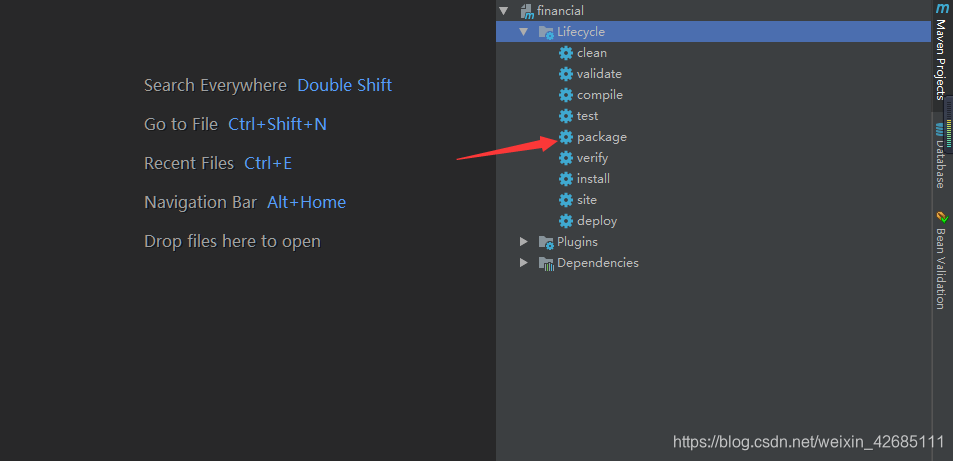Expand the Dependencies node
This screenshot has width=953, height=461.
pos(524,263)
